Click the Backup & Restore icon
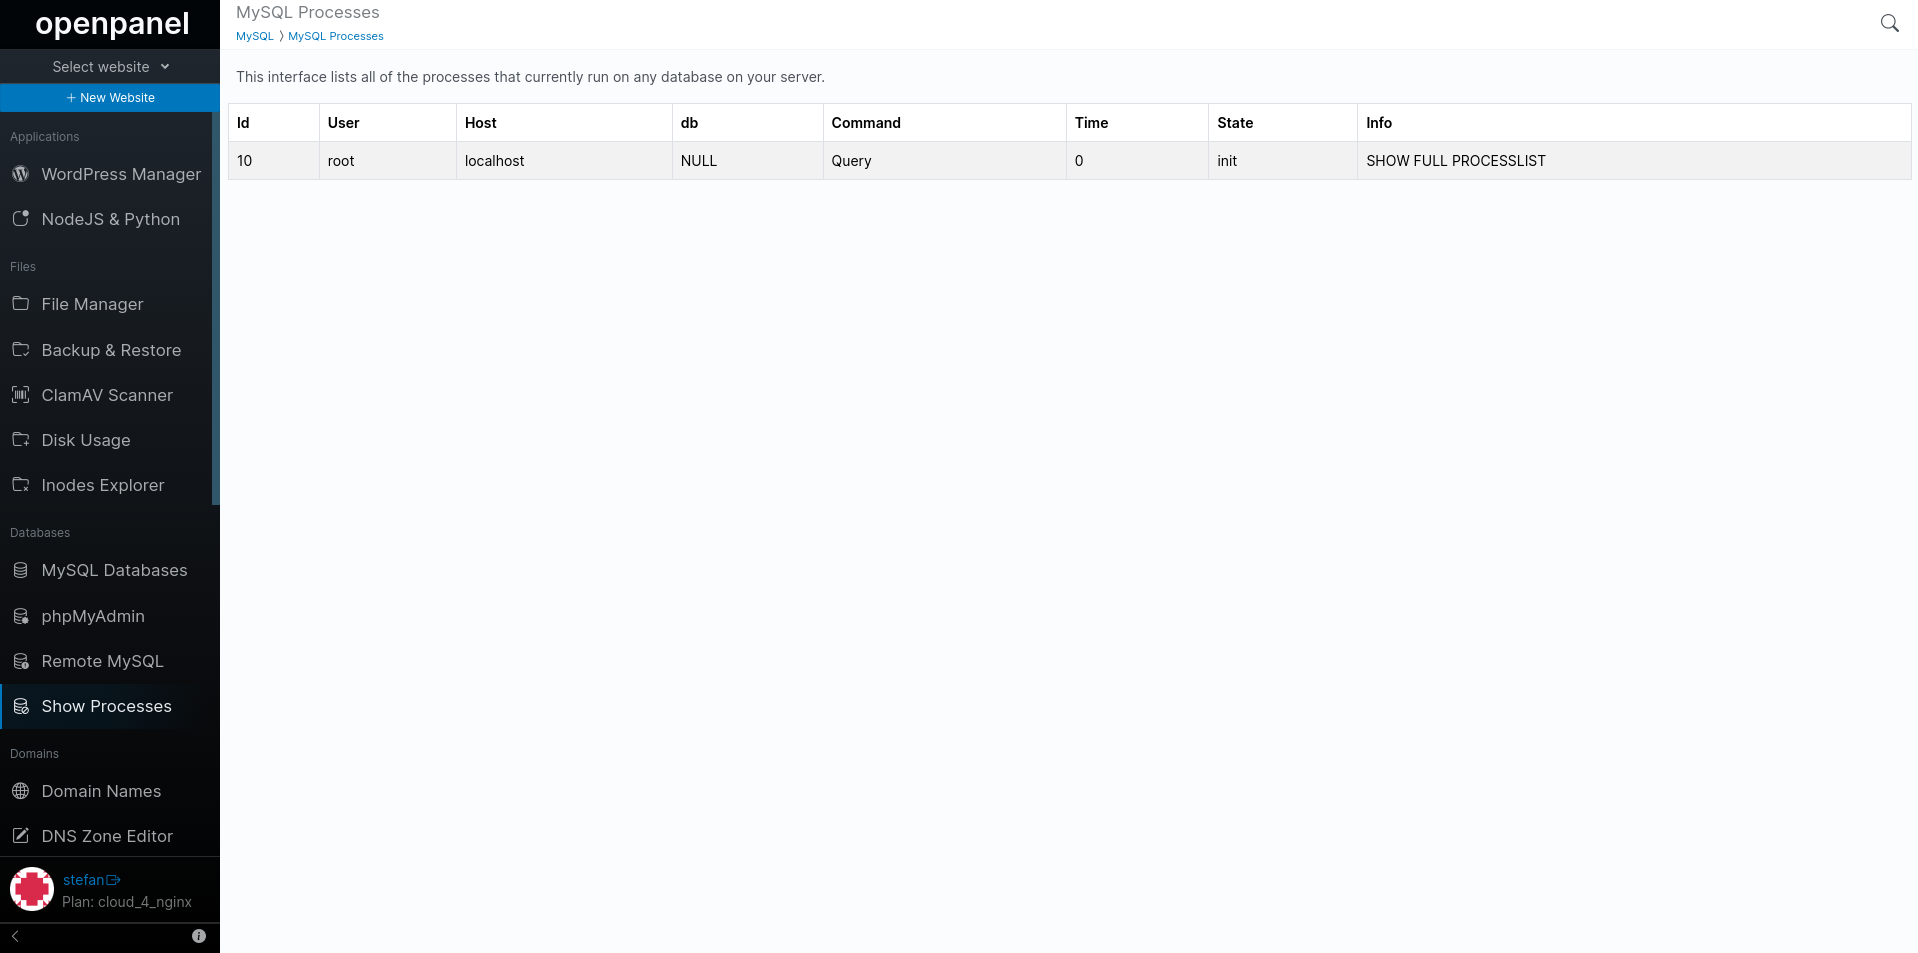 click(x=20, y=349)
